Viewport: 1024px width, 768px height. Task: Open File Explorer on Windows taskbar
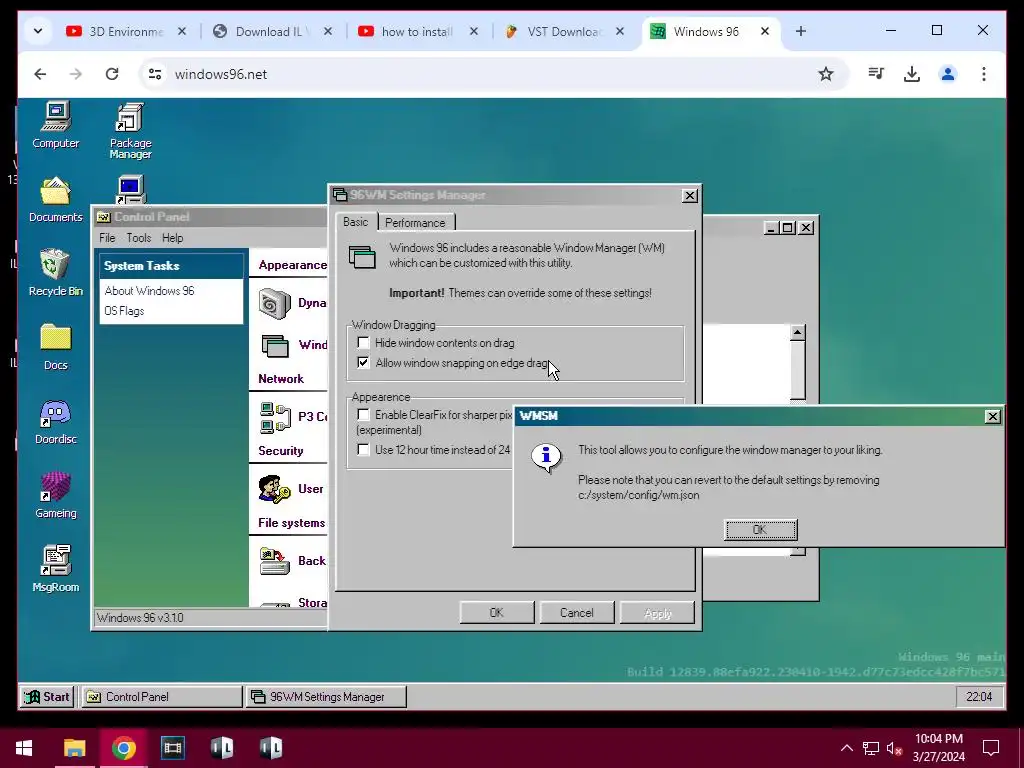74,748
